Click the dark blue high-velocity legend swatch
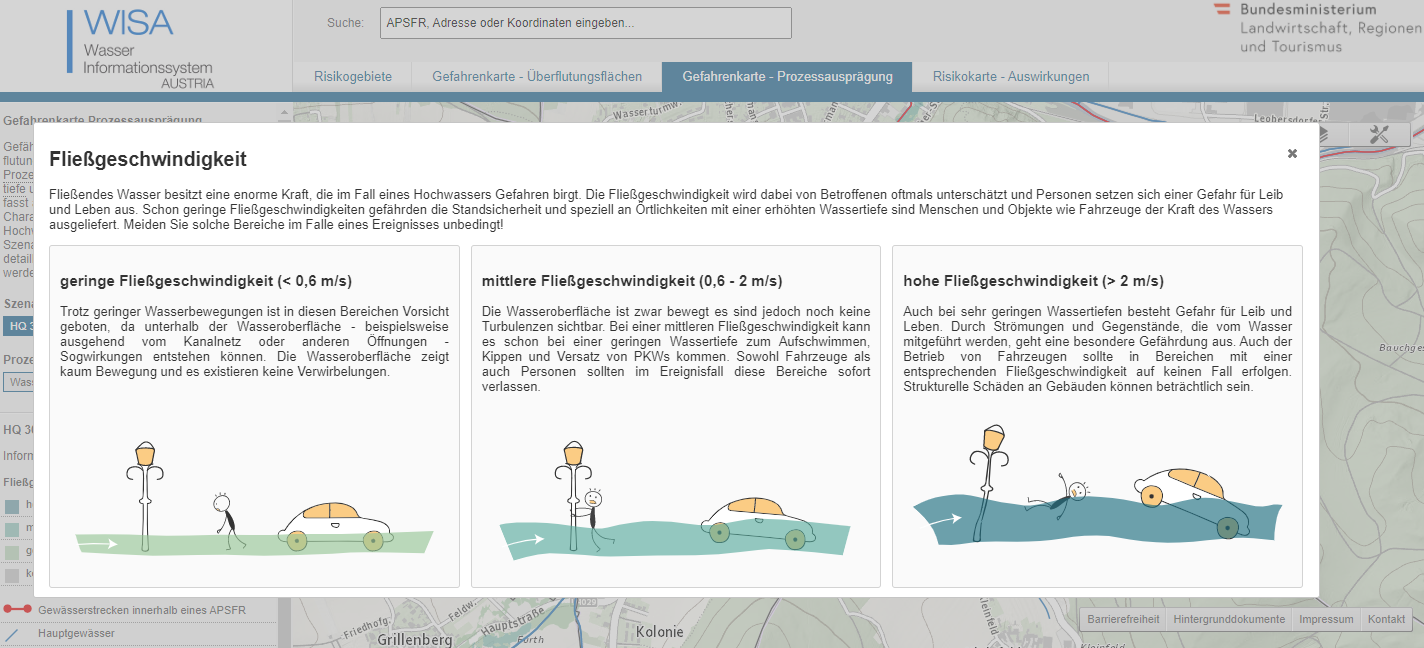 tap(12, 506)
